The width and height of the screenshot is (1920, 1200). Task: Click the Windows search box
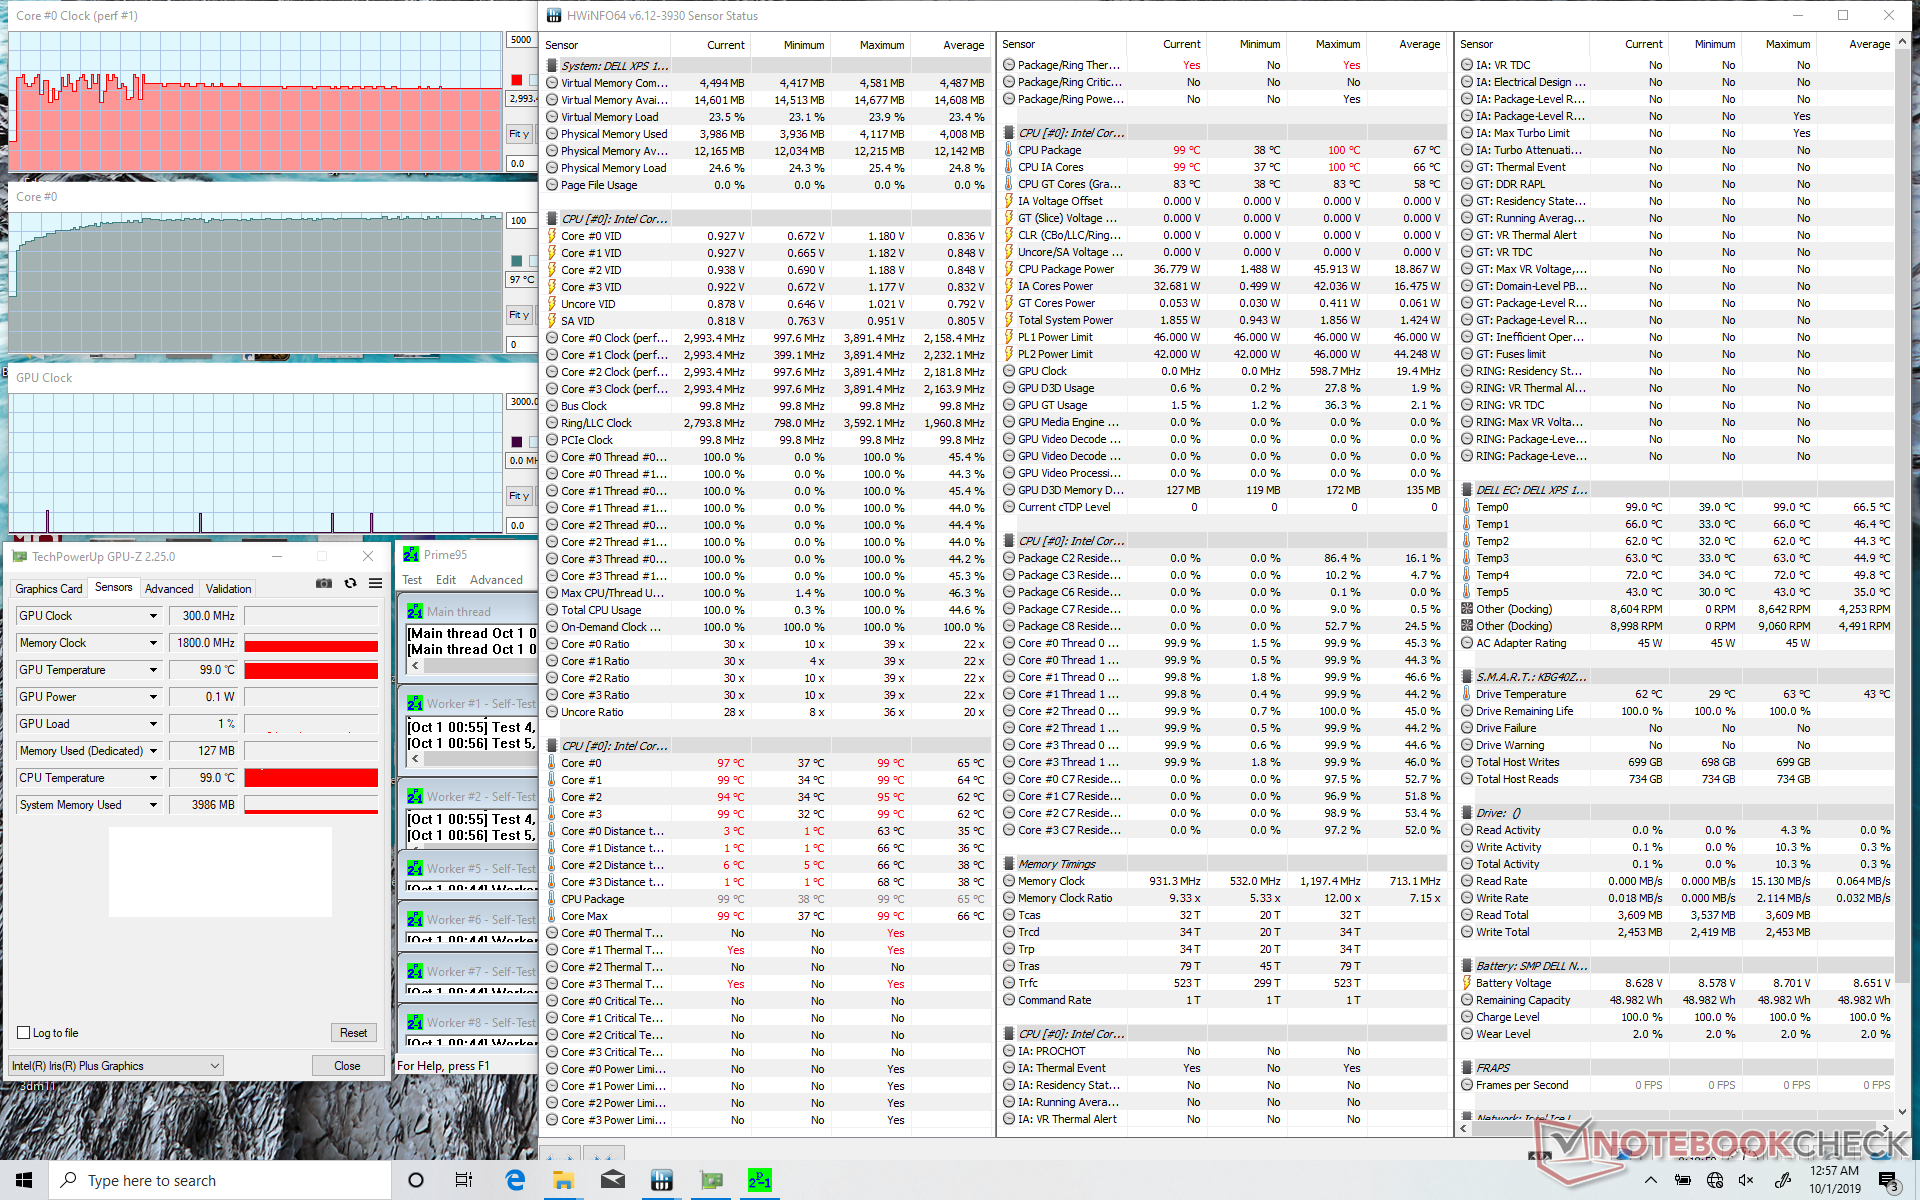(220, 1180)
